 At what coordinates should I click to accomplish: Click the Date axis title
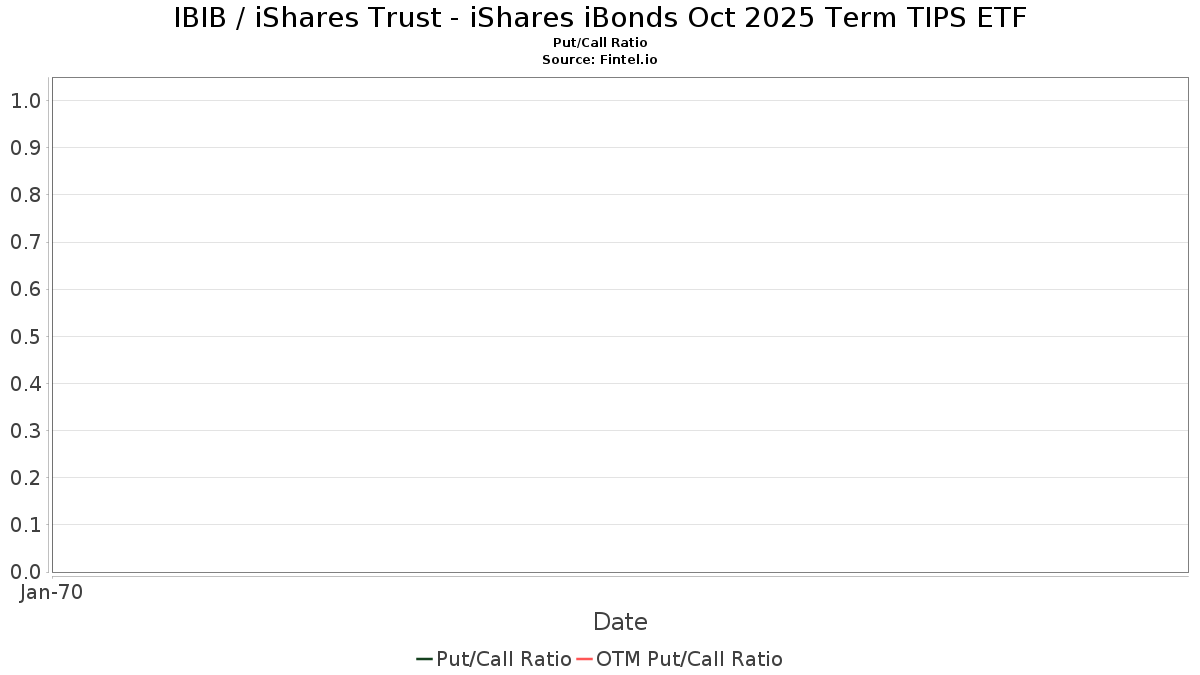coord(620,622)
